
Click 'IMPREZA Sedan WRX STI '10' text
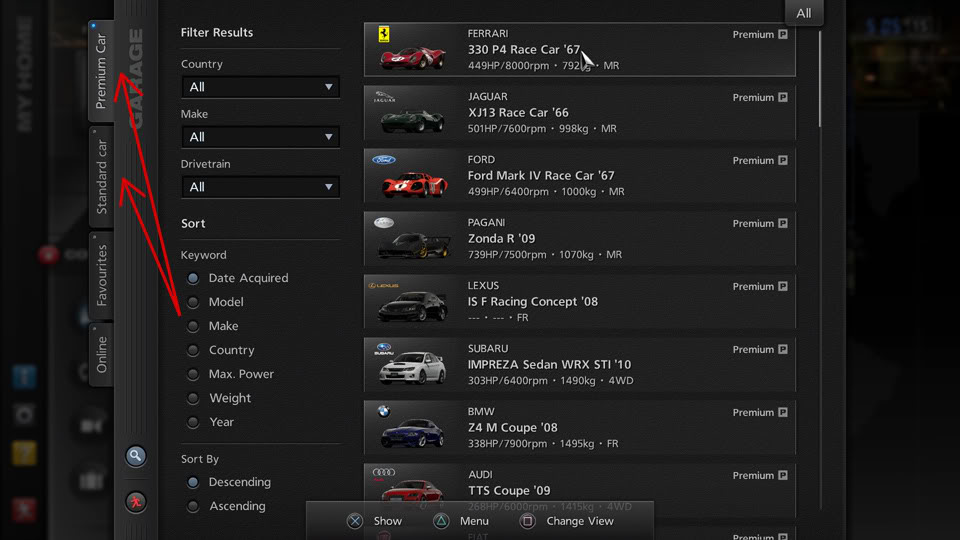(549, 365)
